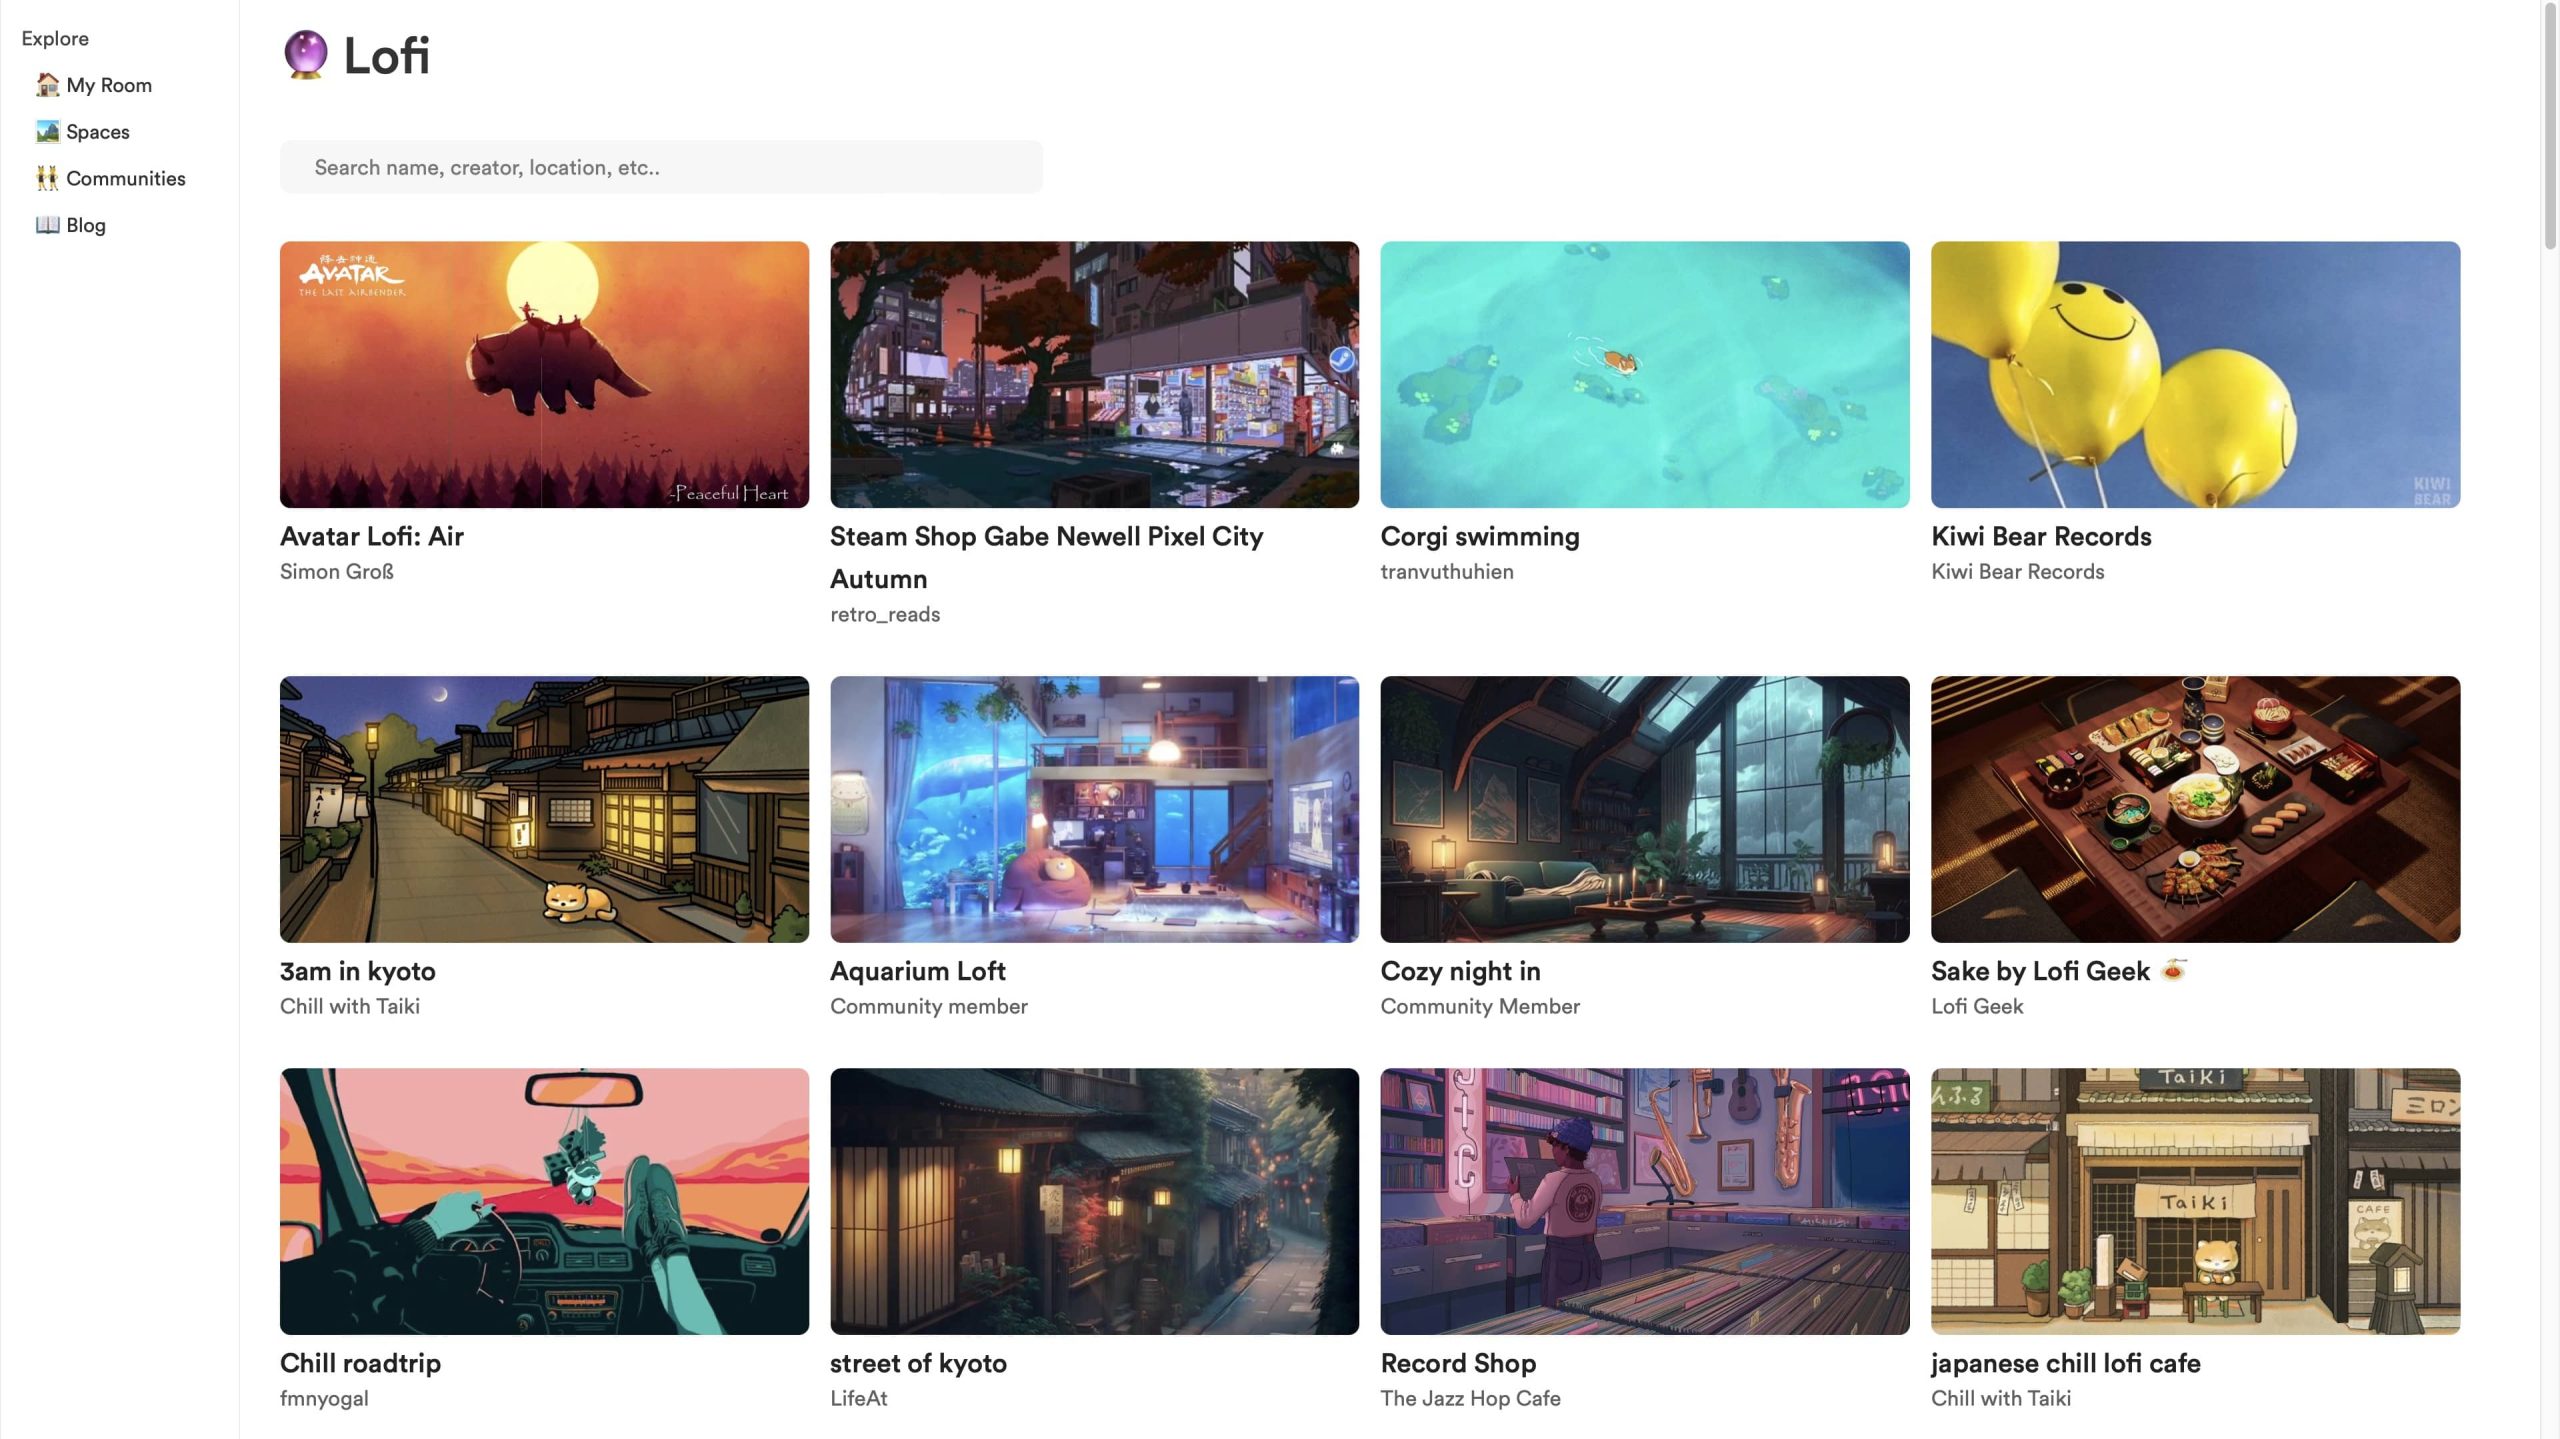Select the Corgi swimming space thumbnail
Viewport: 2560px width, 1439px height.
1644,374
